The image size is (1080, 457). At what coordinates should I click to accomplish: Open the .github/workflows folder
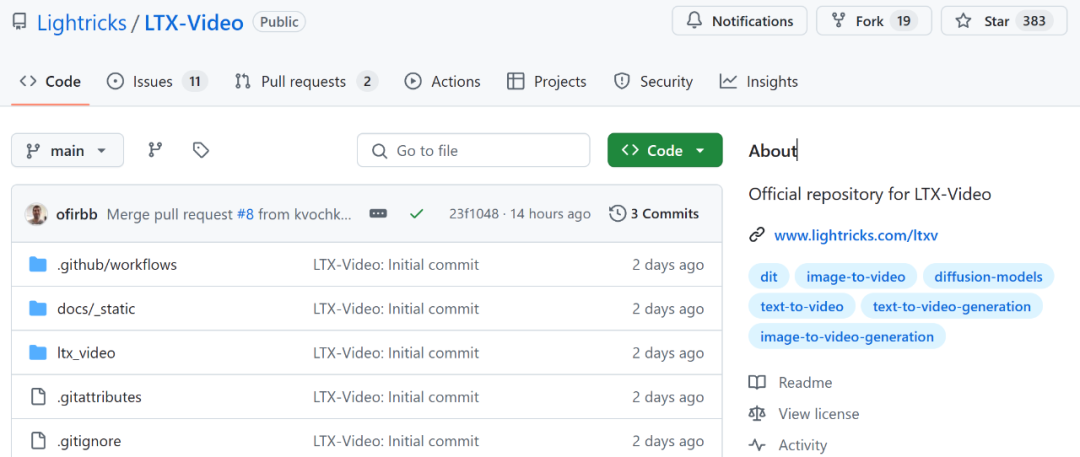pyautogui.click(x=116, y=265)
